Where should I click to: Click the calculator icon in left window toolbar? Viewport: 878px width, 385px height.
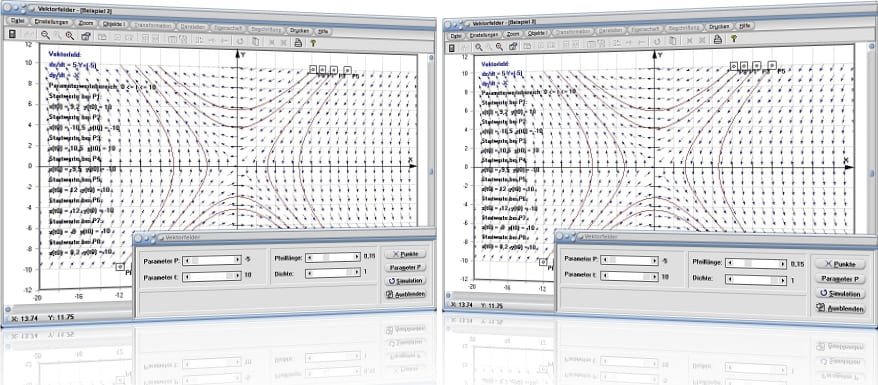pos(12,34)
